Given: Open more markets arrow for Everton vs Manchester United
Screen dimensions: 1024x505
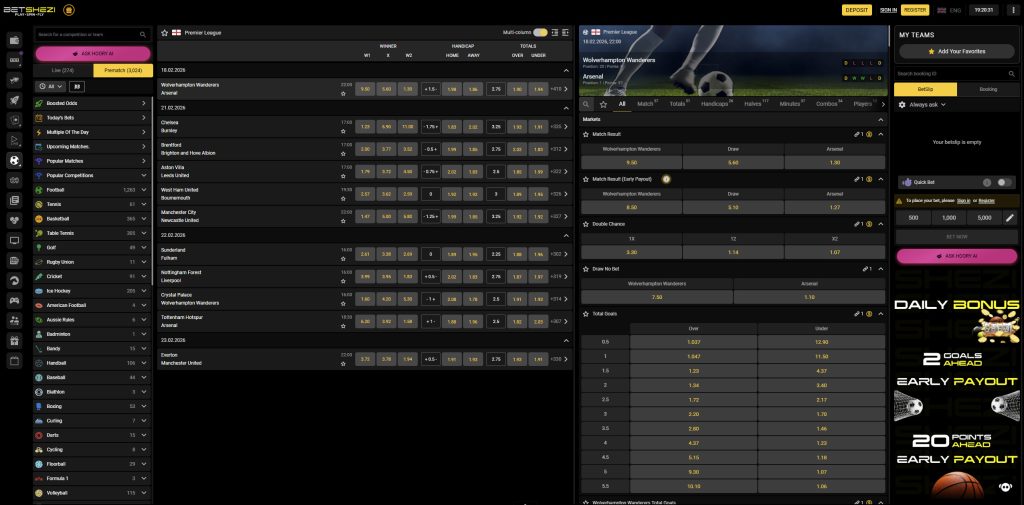Looking at the screenshot, I should 566,359.
